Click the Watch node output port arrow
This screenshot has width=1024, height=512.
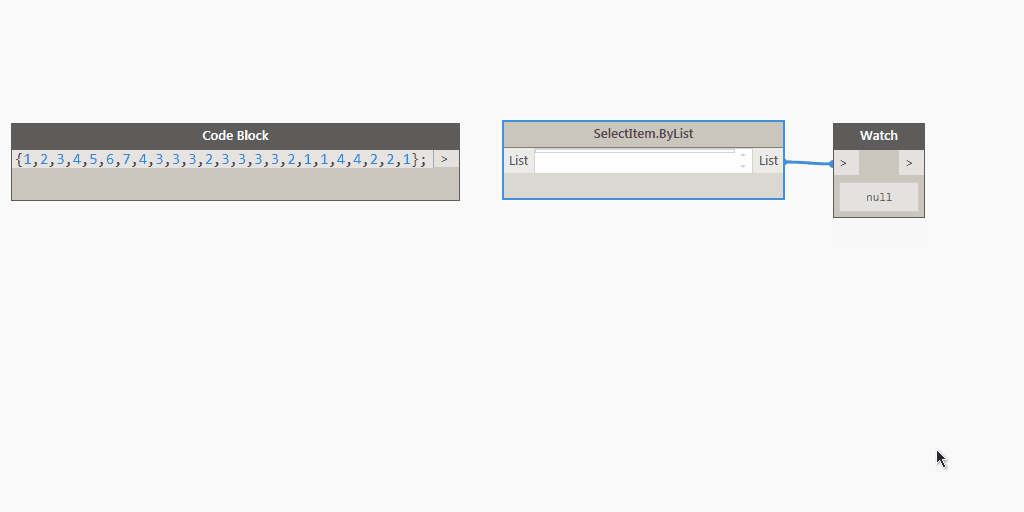909,163
